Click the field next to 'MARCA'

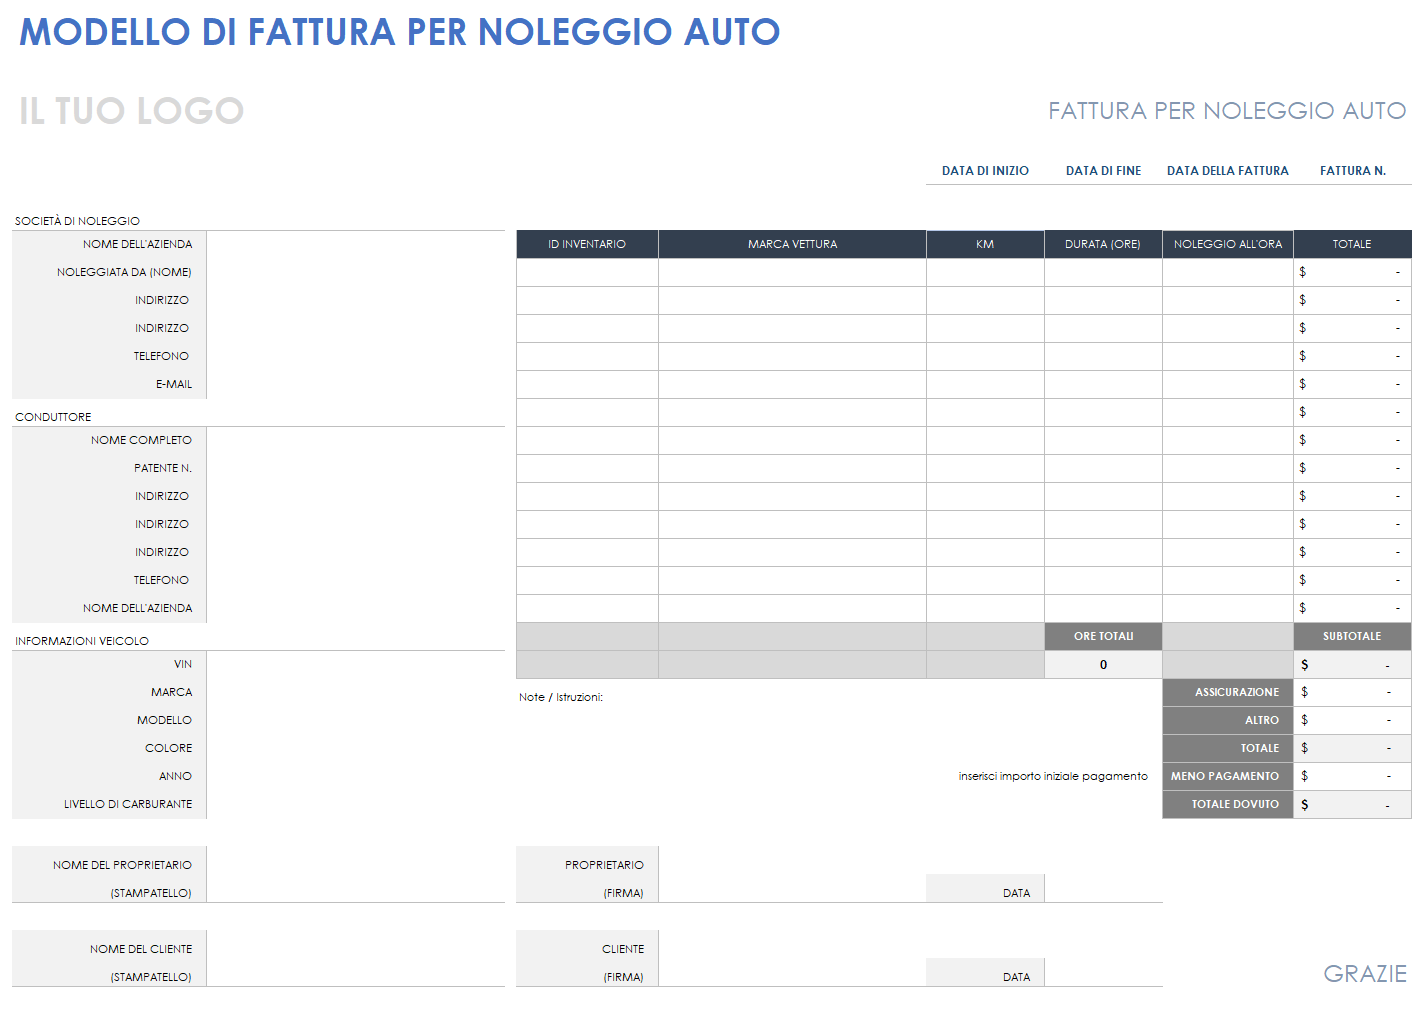click(356, 692)
